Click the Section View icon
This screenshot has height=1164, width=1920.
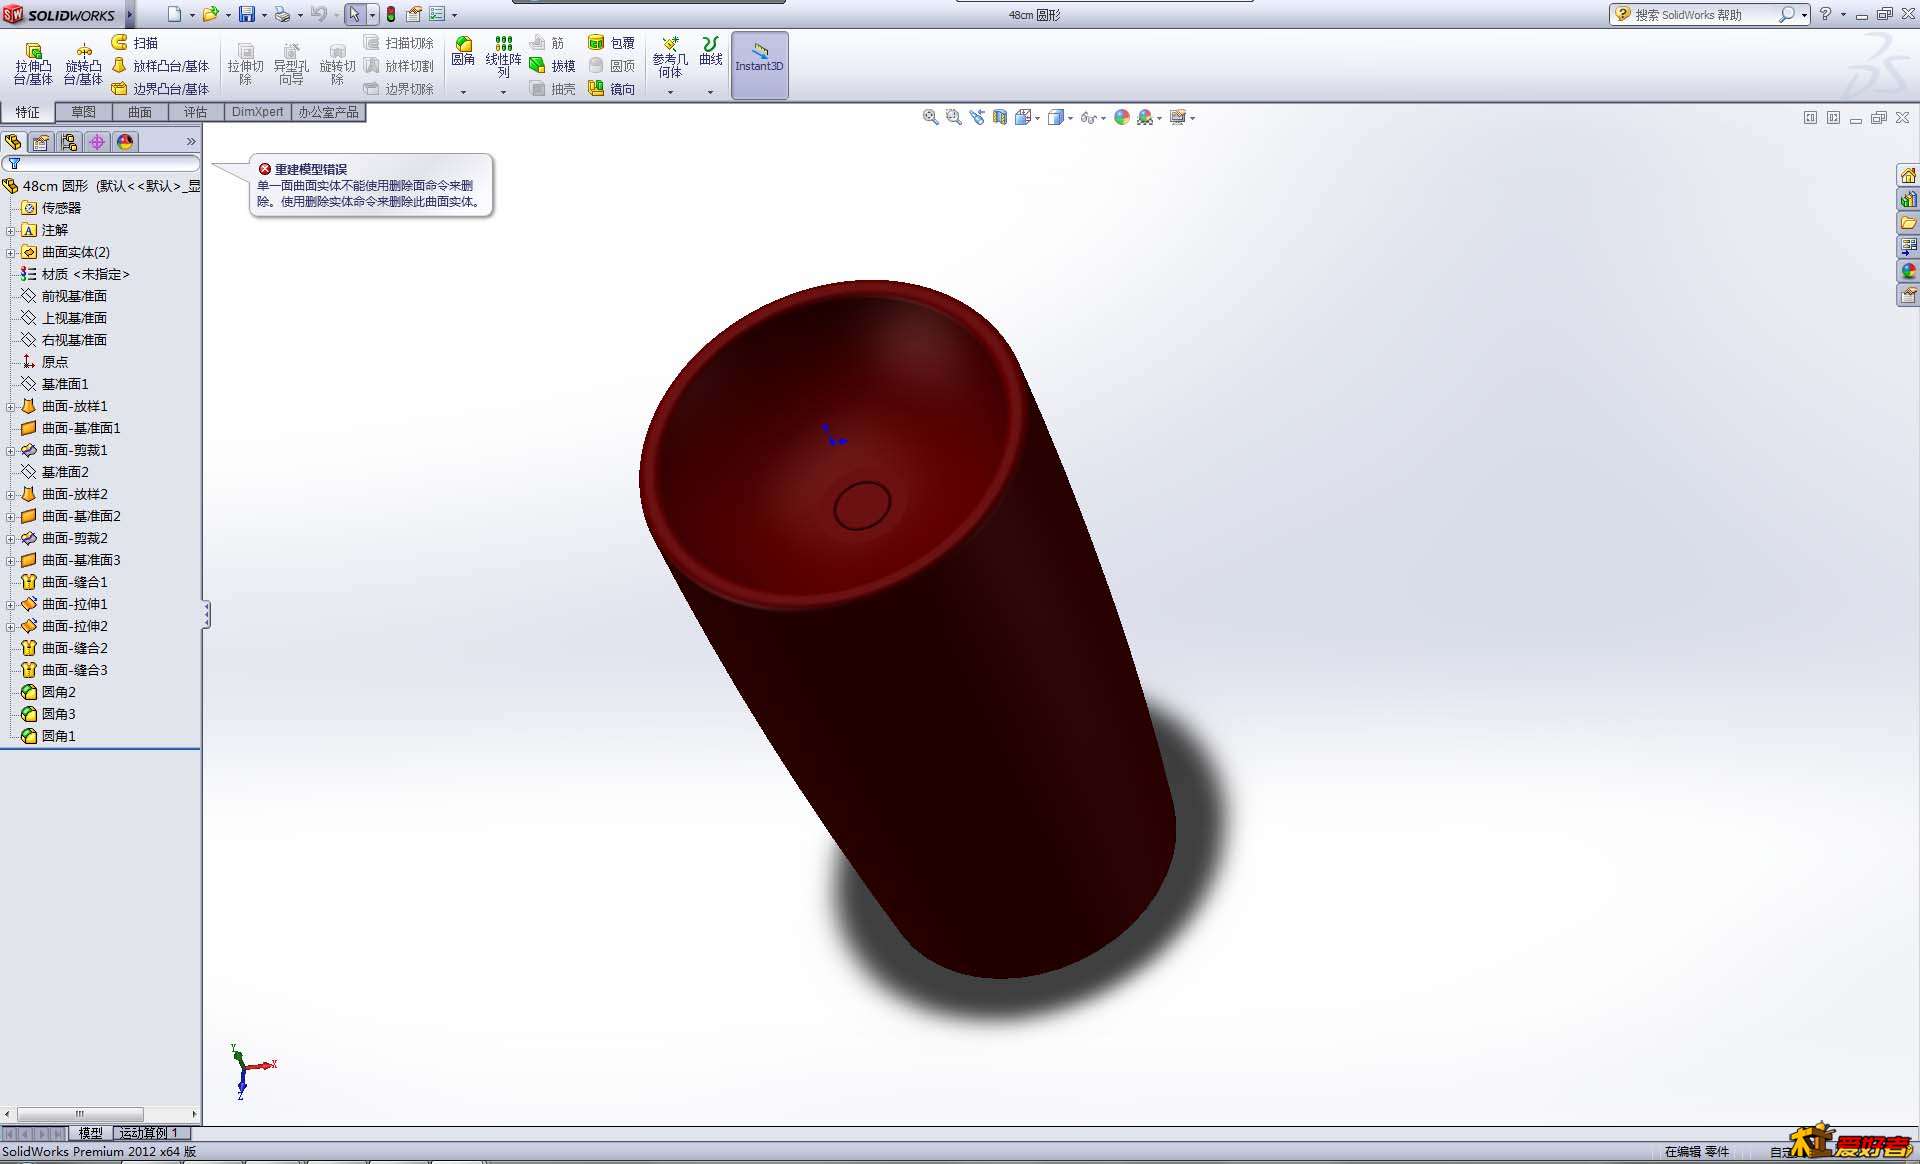[x=1000, y=118]
